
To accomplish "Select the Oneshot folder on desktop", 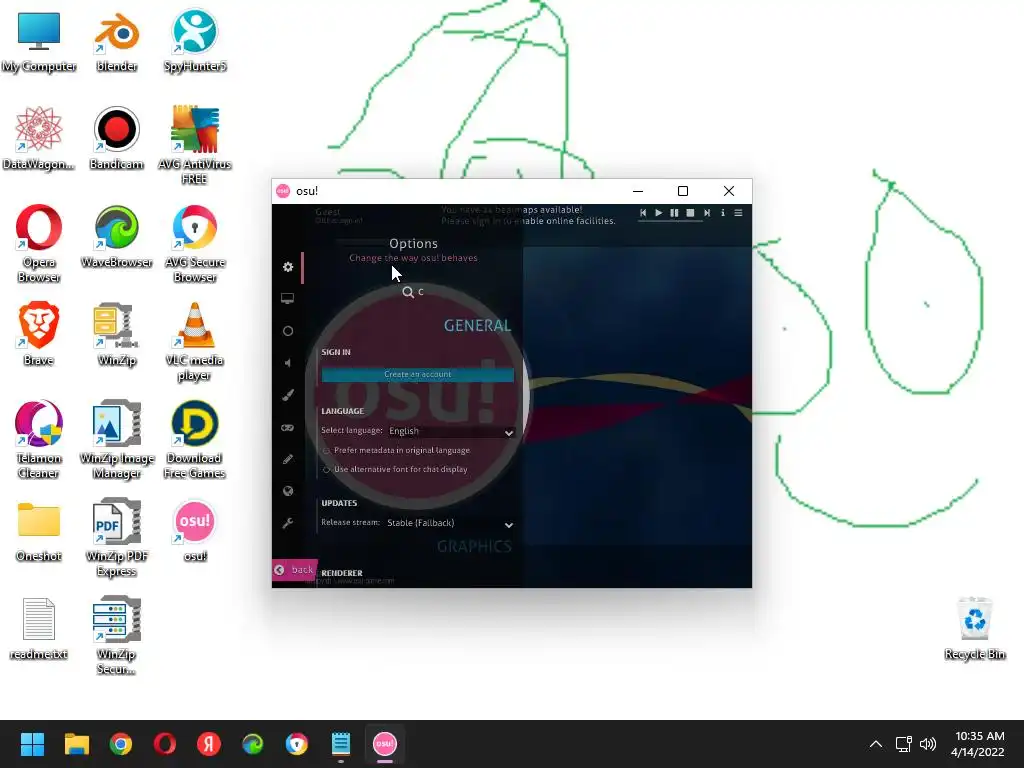I will pos(39,530).
